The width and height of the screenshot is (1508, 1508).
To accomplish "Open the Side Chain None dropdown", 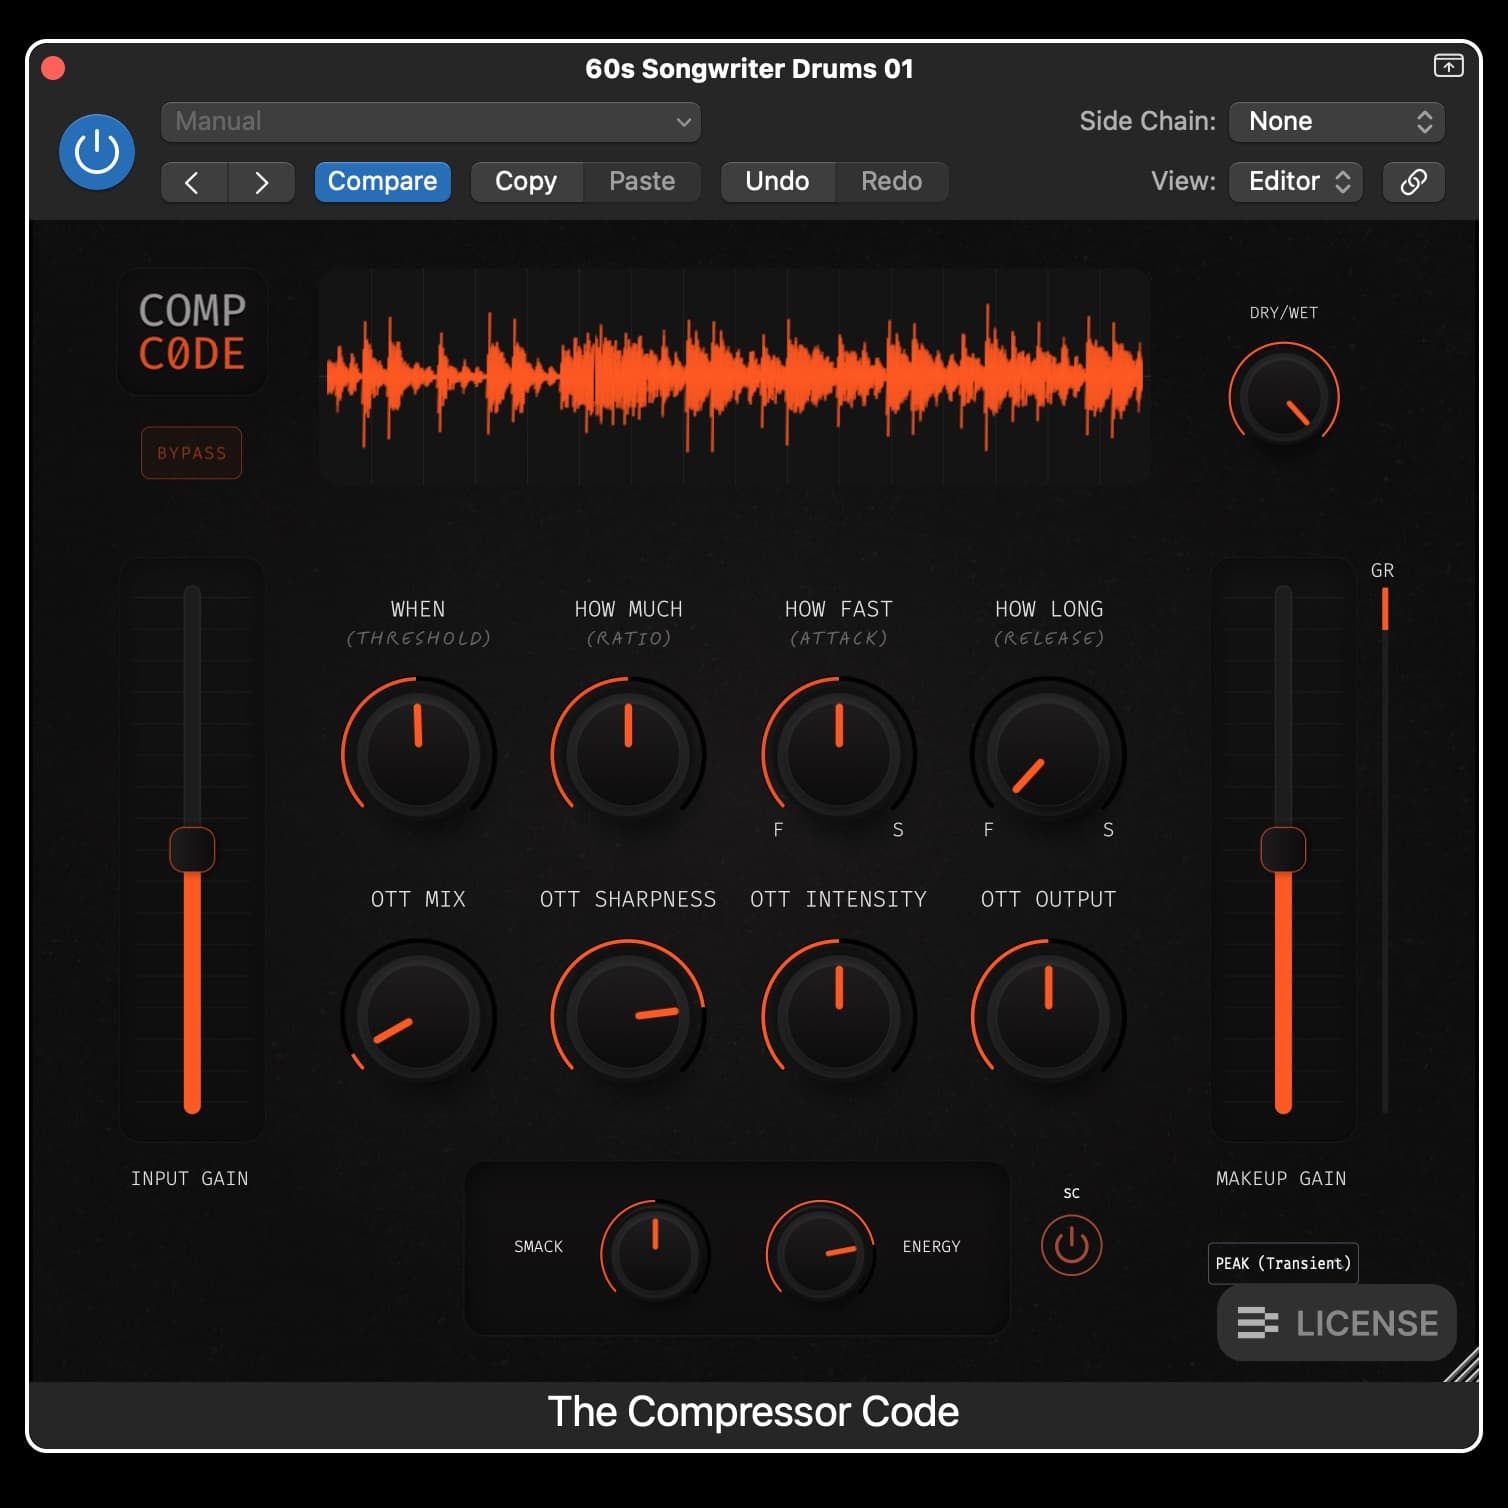I will tap(1336, 122).
